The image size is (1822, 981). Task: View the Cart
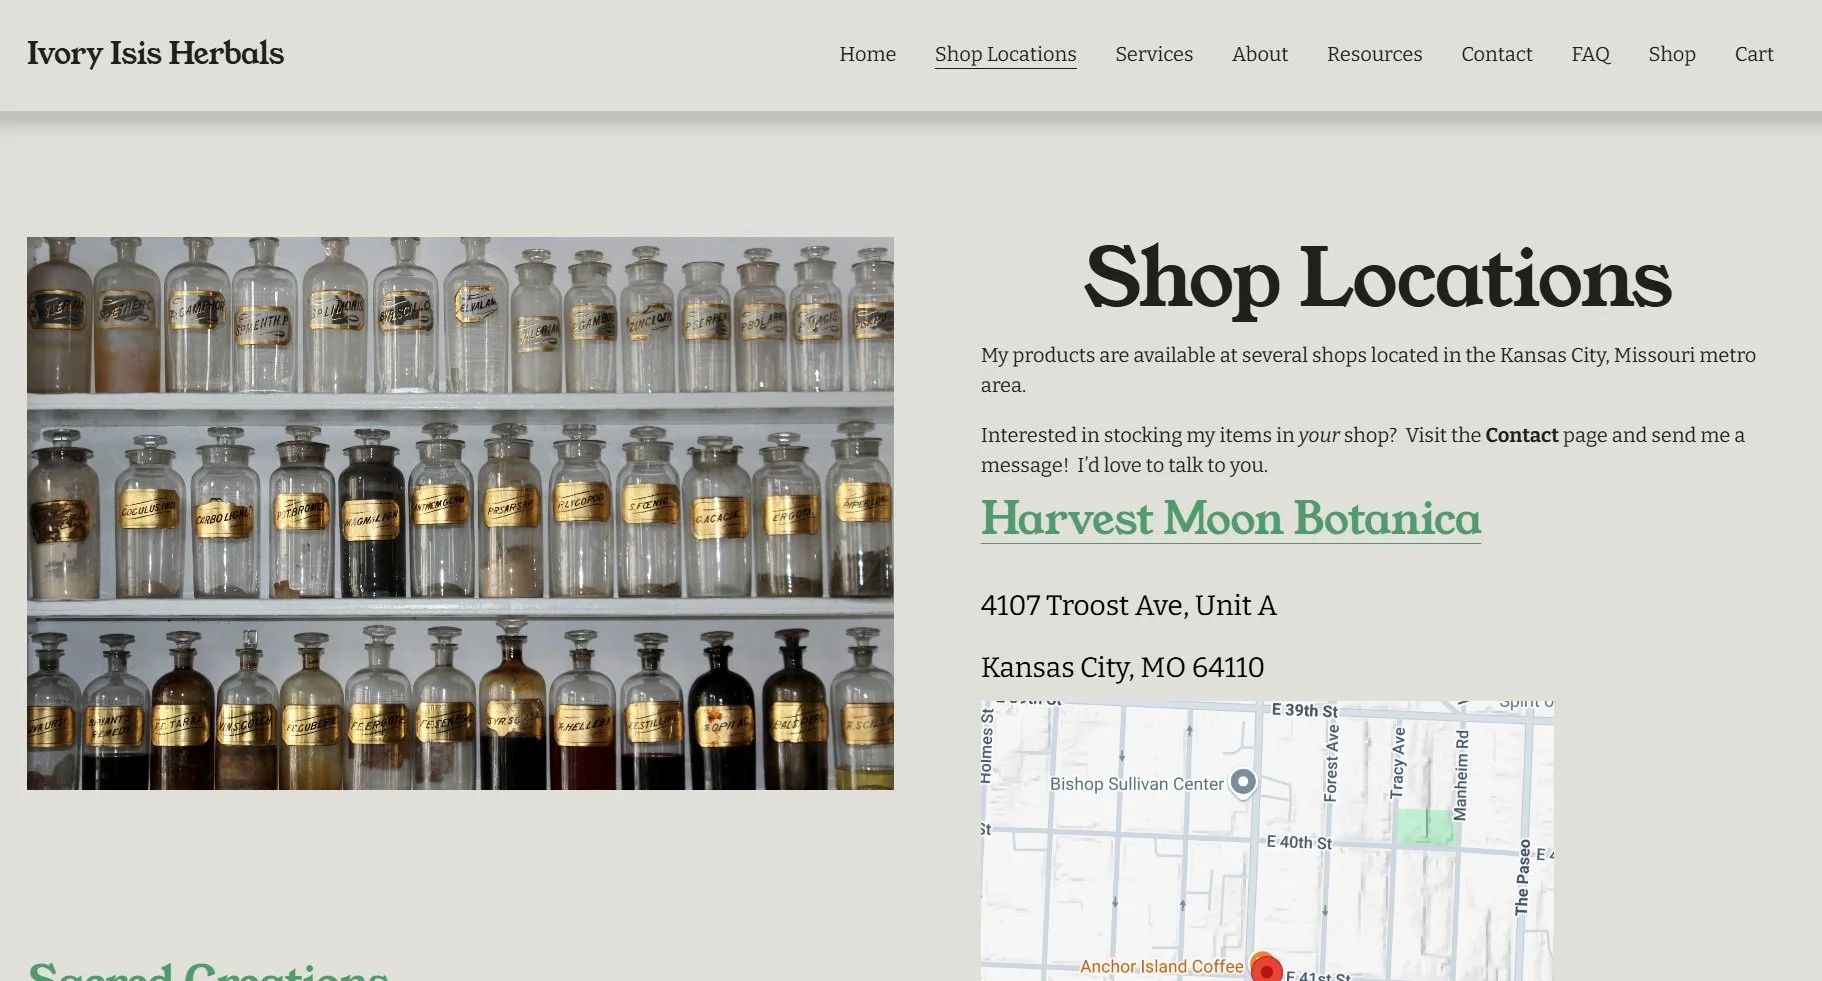click(1753, 54)
